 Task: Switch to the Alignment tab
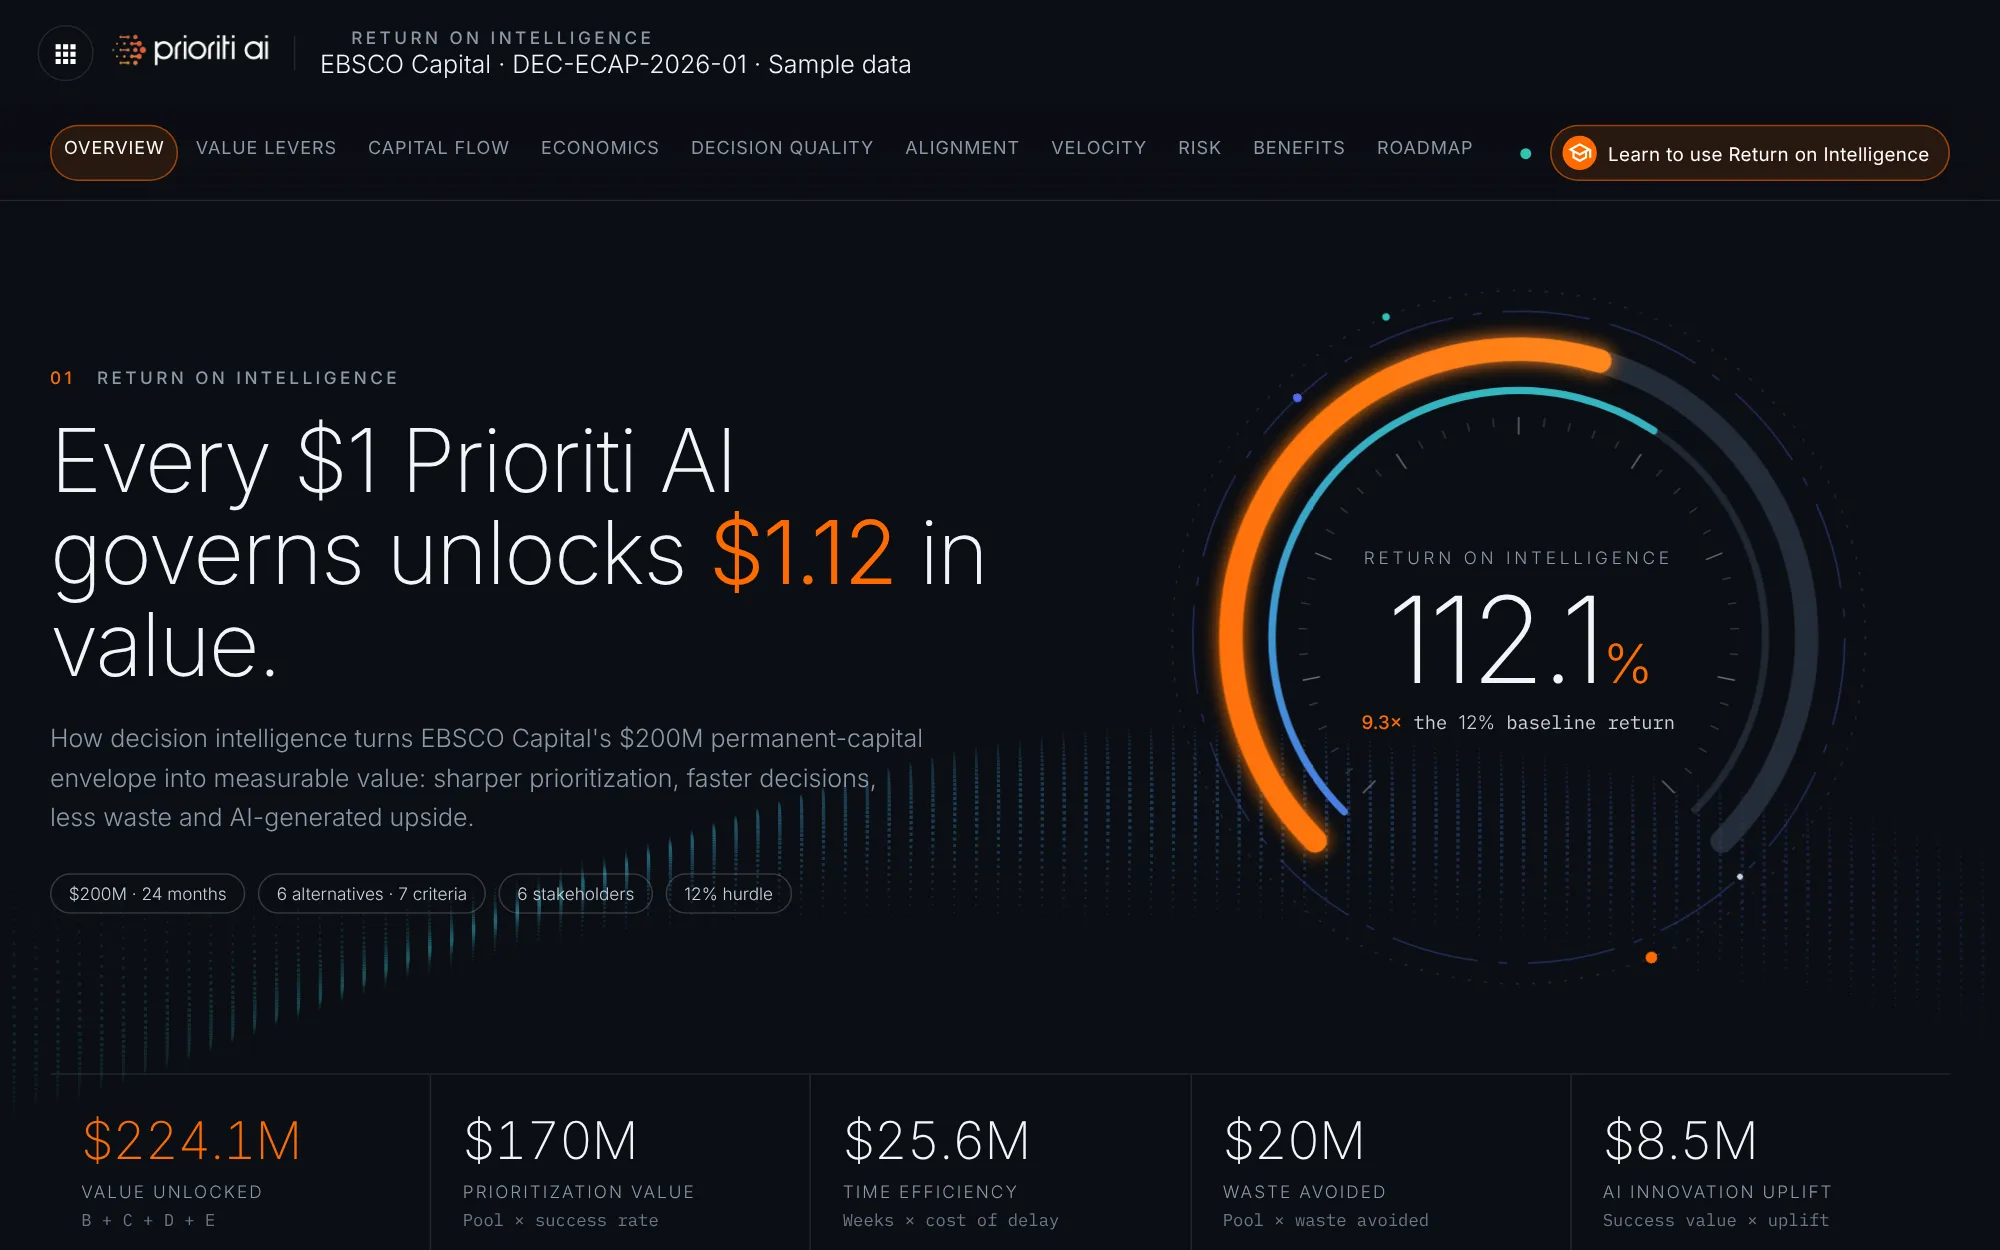coord(962,148)
